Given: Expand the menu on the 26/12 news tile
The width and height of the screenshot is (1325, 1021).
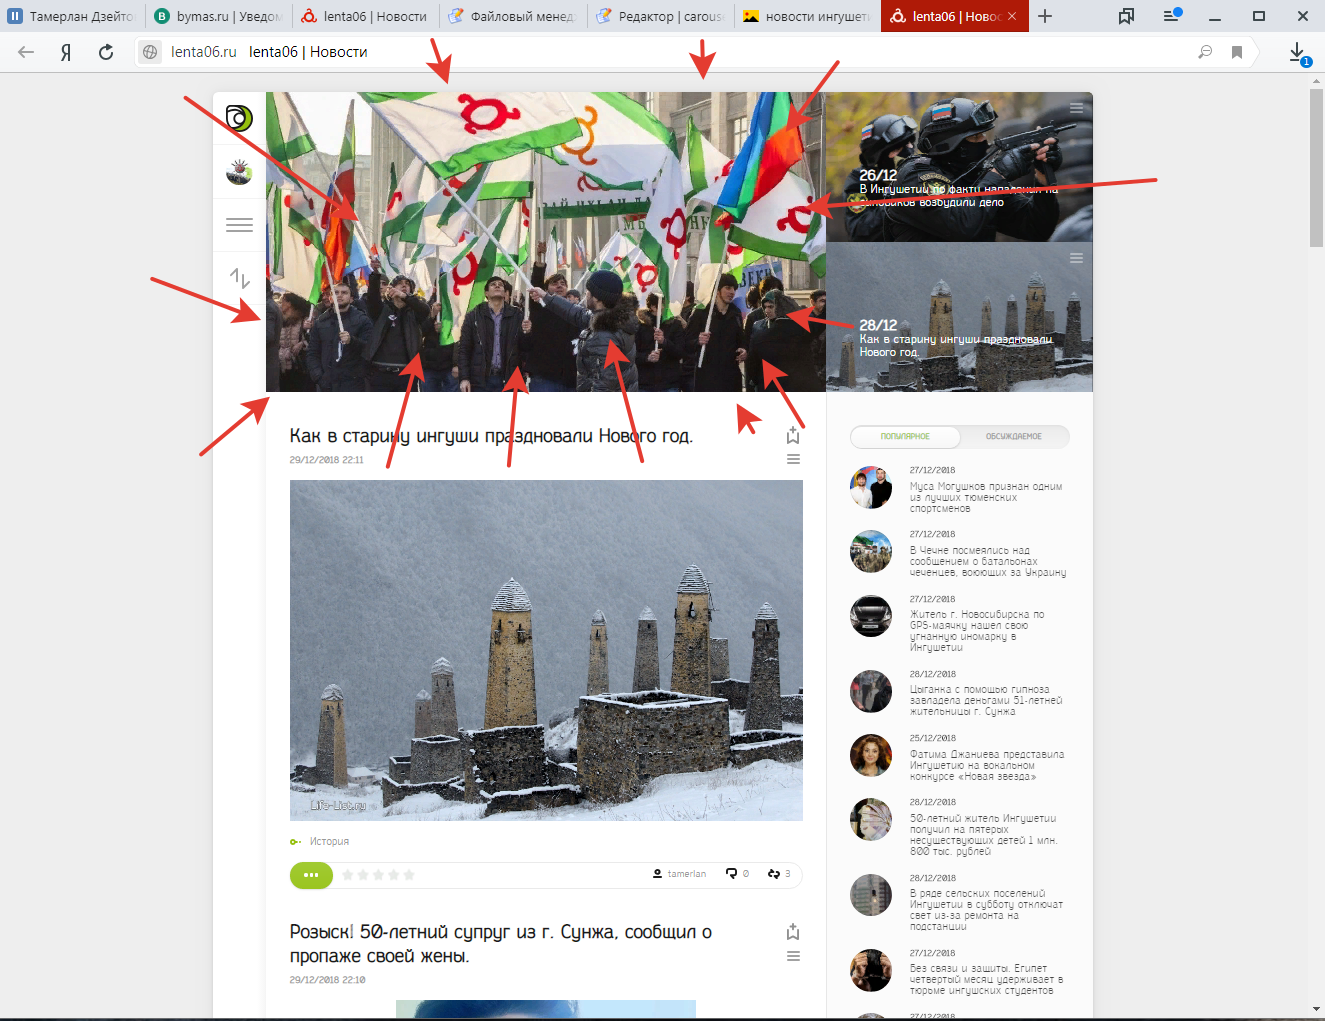Looking at the screenshot, I should [1076, 108].
